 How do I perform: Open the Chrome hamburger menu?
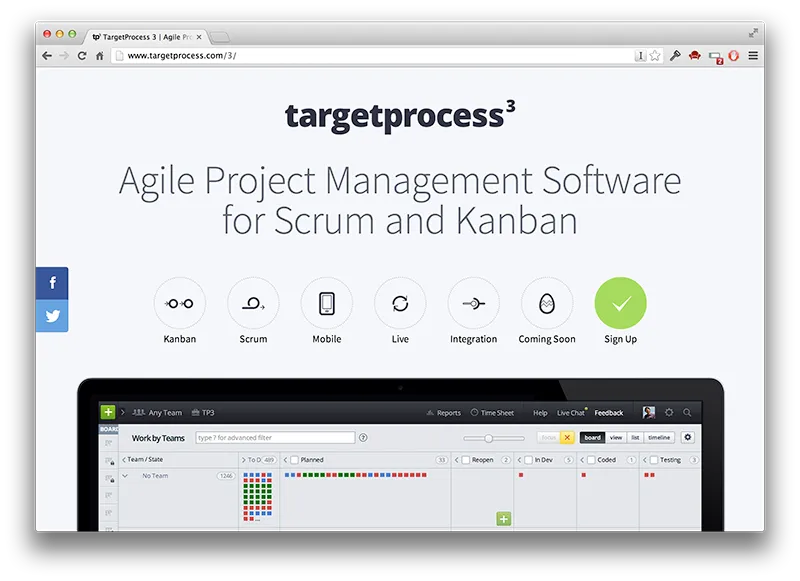[x=753, y=56]
